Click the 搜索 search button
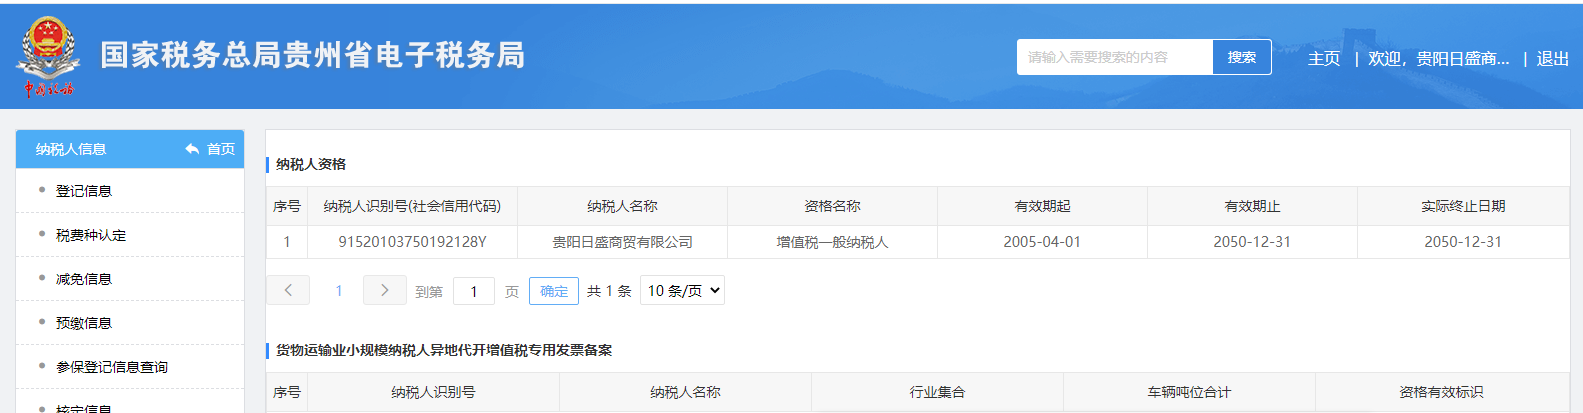 (x=1241, y=57)
